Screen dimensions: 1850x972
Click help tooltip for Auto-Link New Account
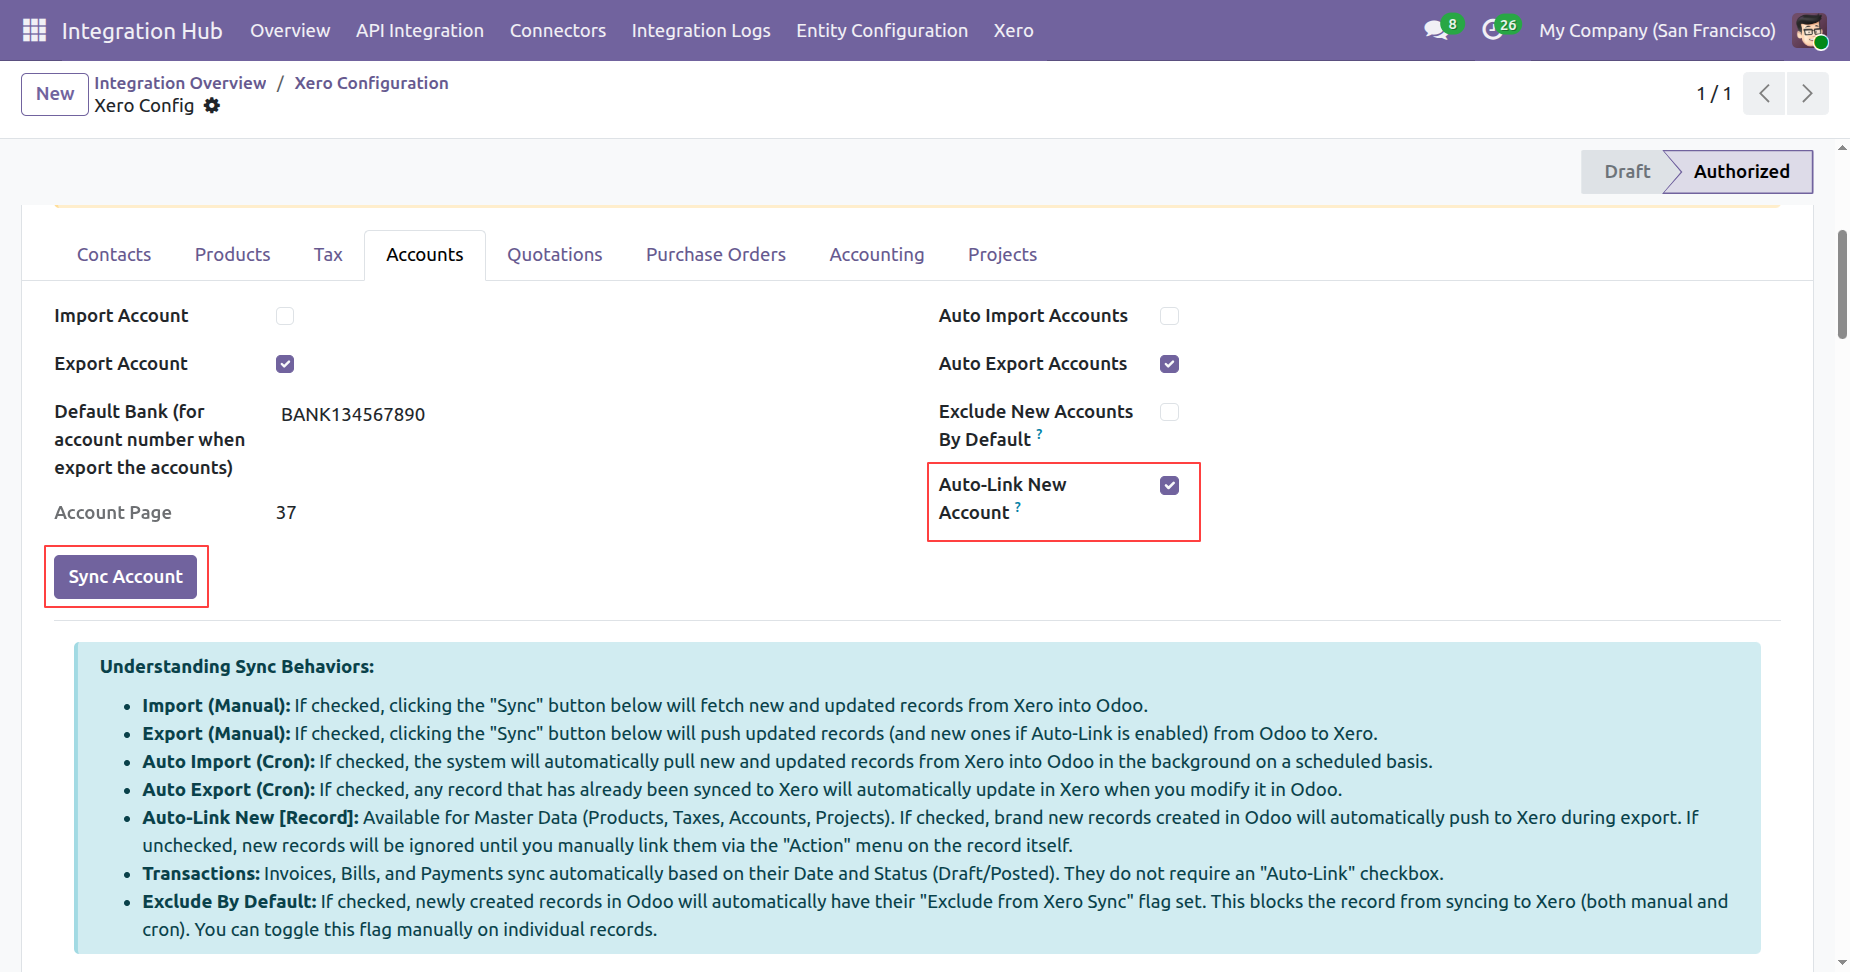tap(1018, 507)
